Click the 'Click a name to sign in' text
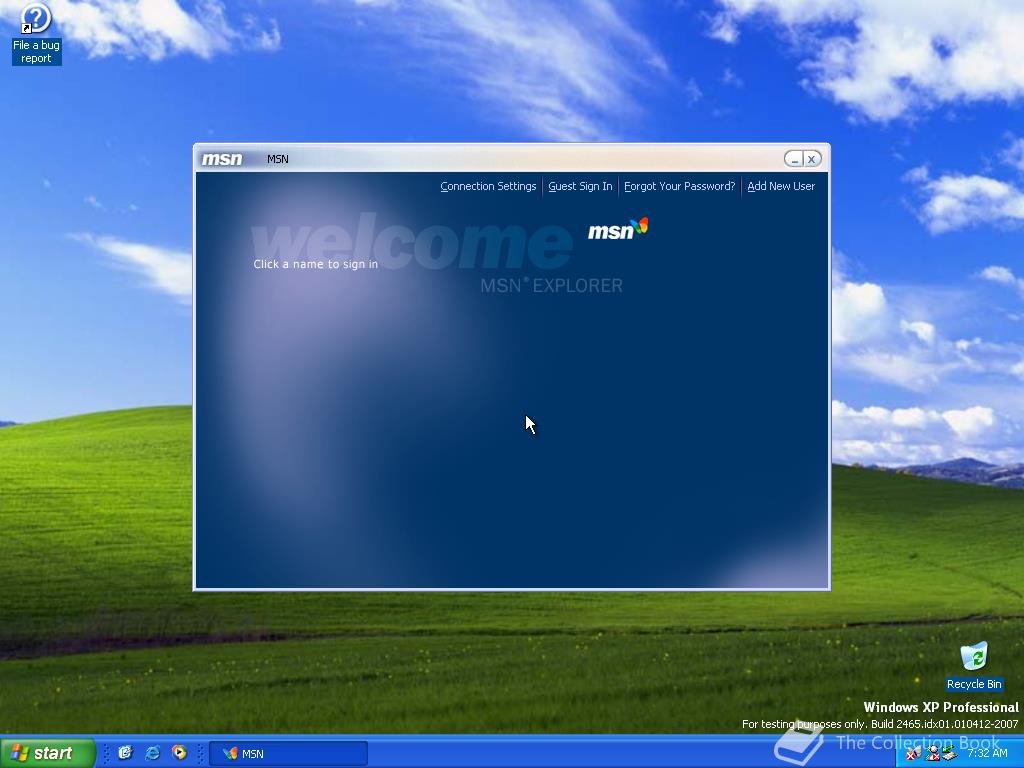This screenshot has height=768, width=1024. [315, 264]
